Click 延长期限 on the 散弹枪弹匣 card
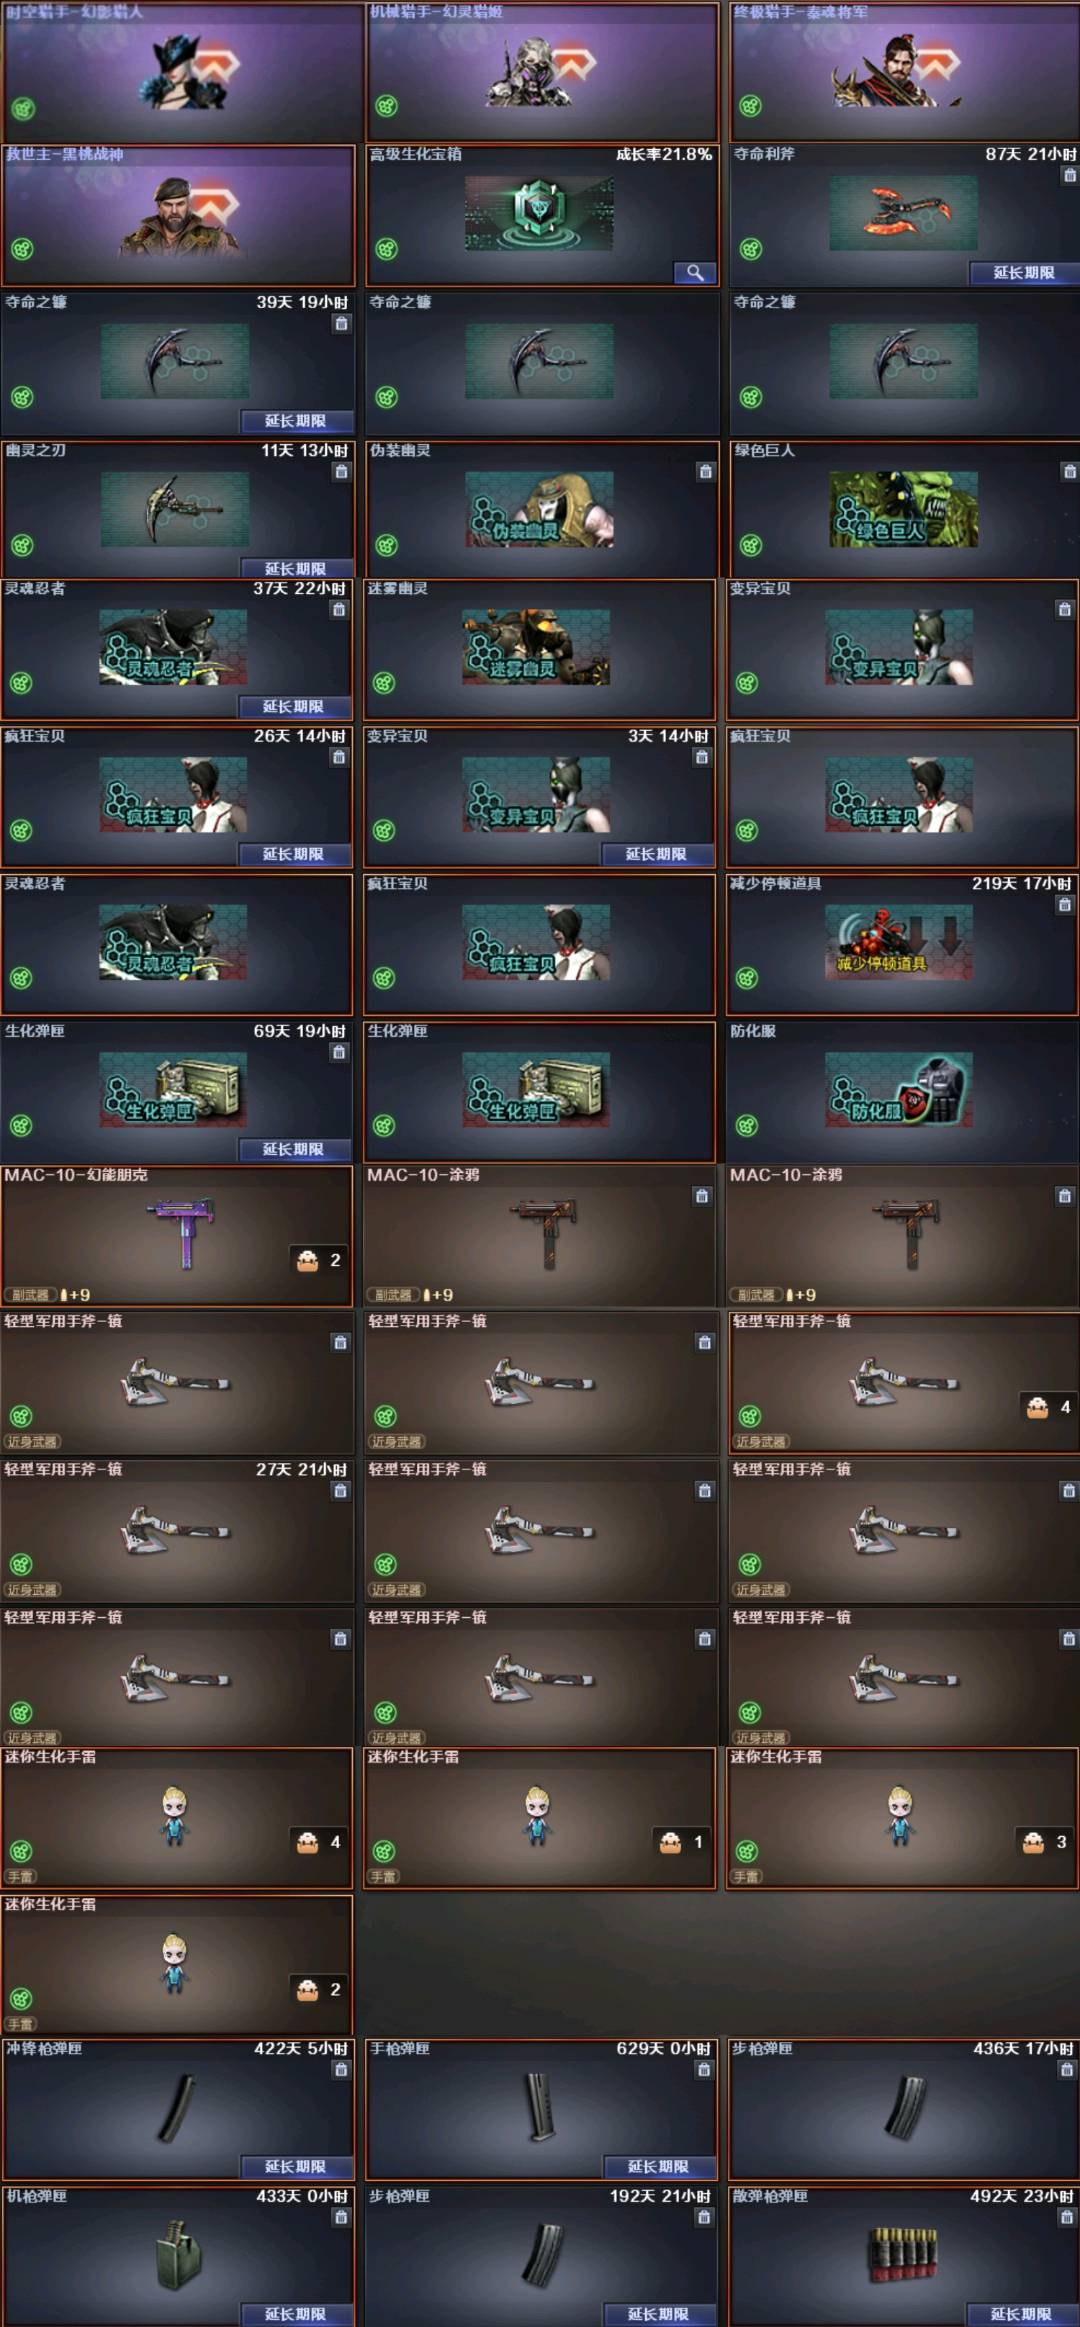The height and width of the screenshot is (2327, 1080). click(1021, 2314)
